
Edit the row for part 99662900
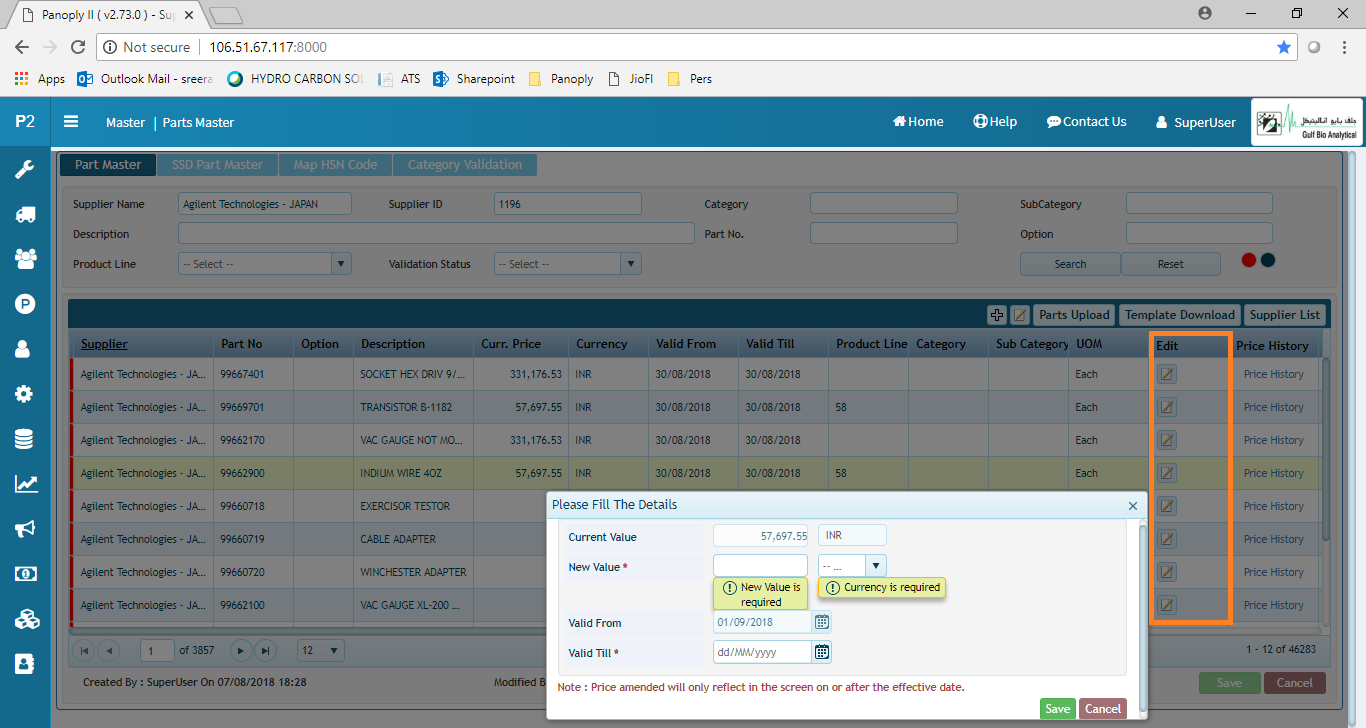point(1167,473)
